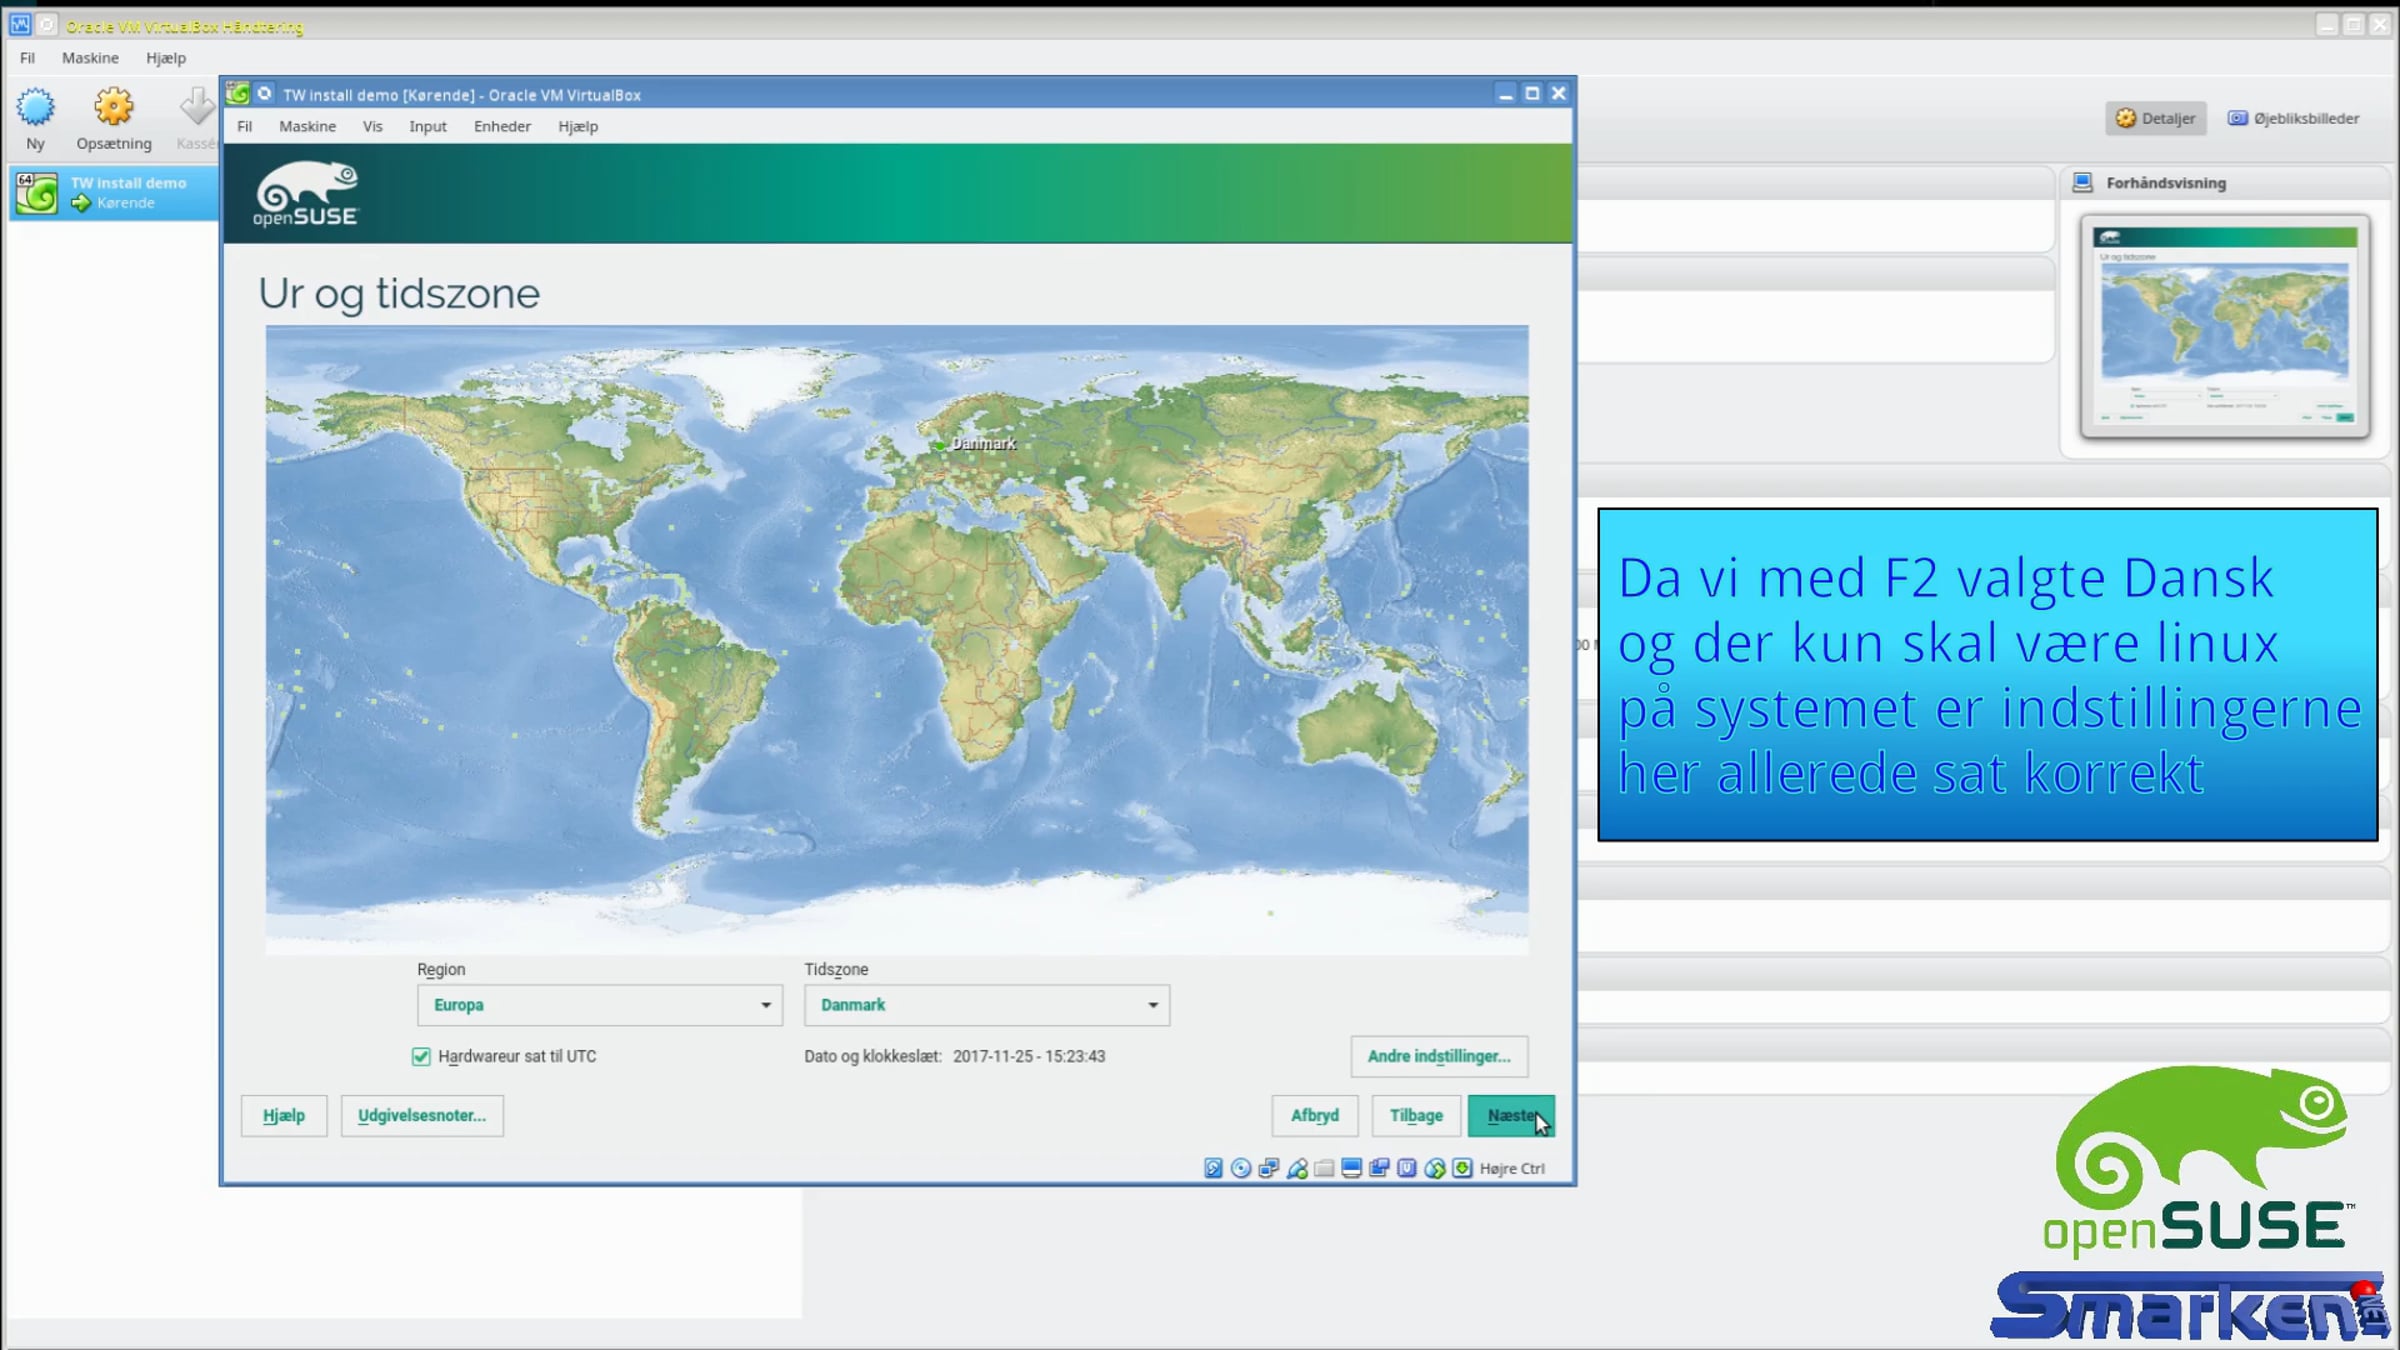Viewport: 2400px width, 1350px height.
Task: Click the USB devices status icon
Action: point(1297,1168)
